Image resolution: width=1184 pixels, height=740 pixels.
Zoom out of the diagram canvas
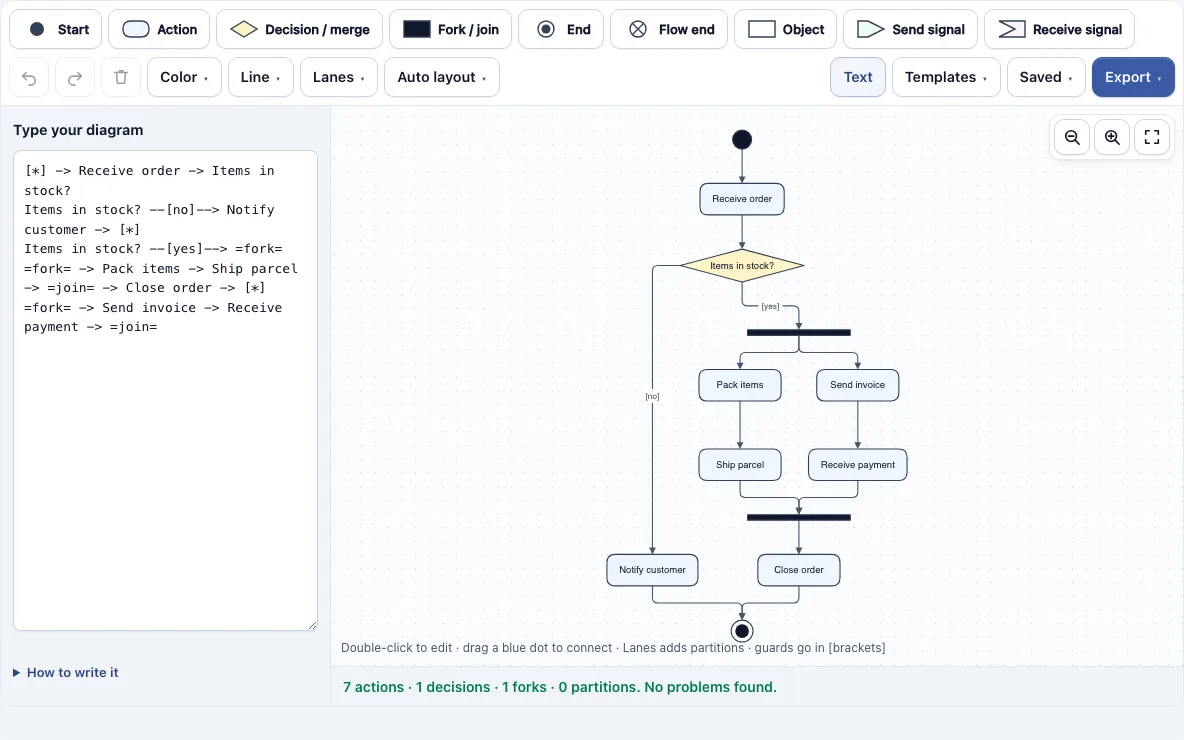[x=1072, y=137]
